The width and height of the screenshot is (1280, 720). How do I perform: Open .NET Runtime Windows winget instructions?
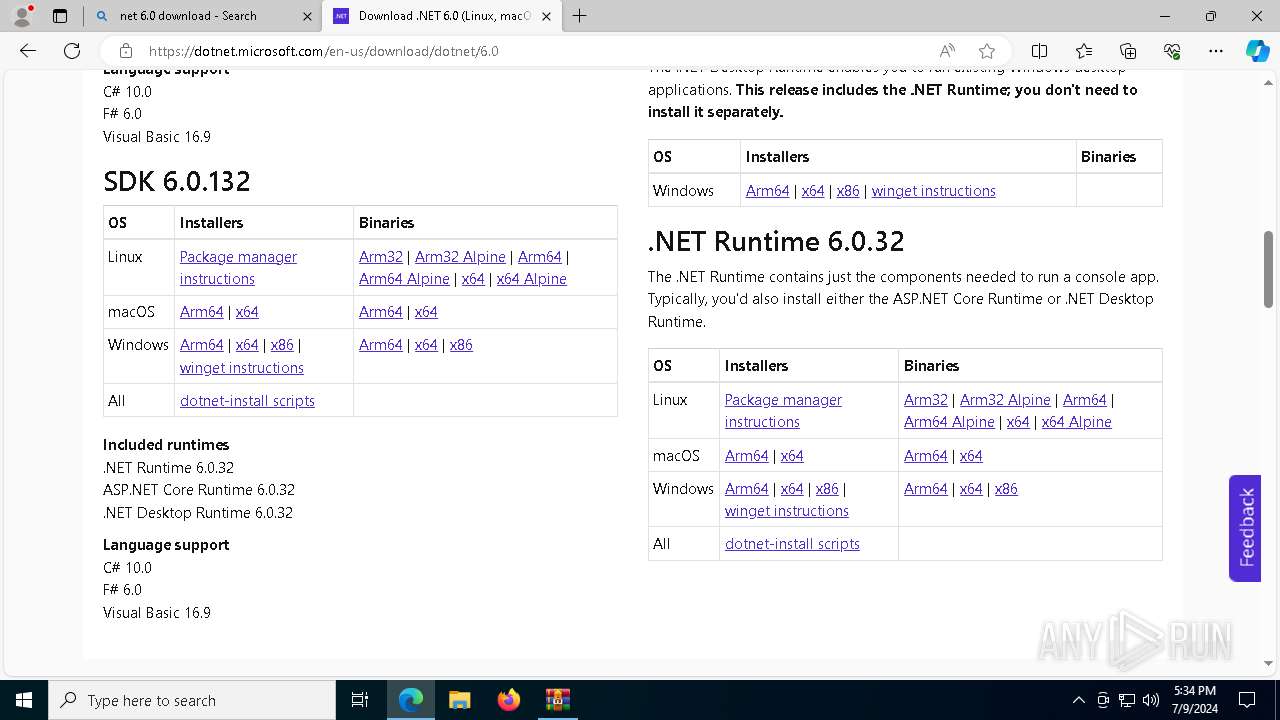[787, 511]
